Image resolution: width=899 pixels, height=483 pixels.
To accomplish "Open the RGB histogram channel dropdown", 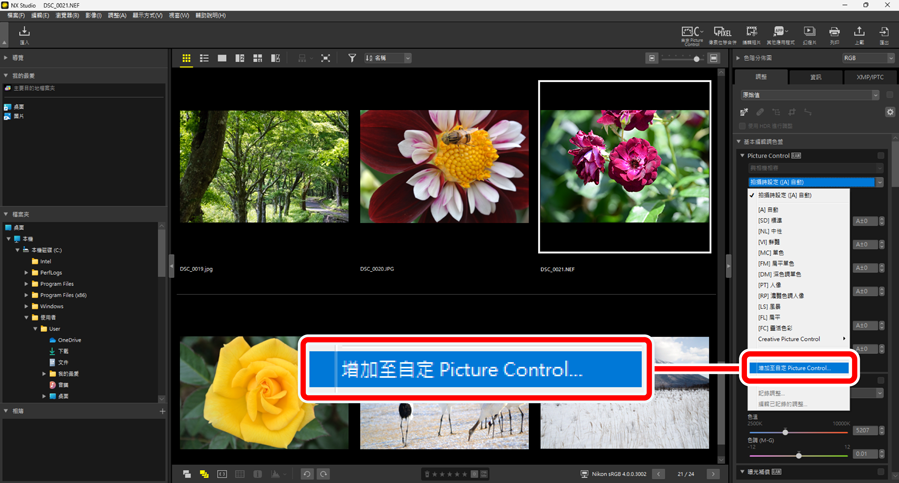I will click(x=867, y=59).
